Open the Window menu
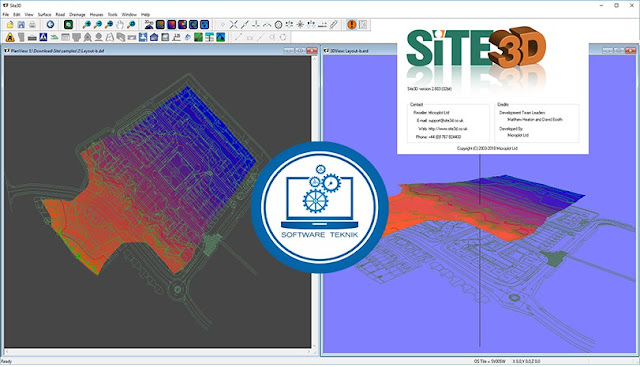Screen dimensions: 640x367 click(x=129, y=14)
